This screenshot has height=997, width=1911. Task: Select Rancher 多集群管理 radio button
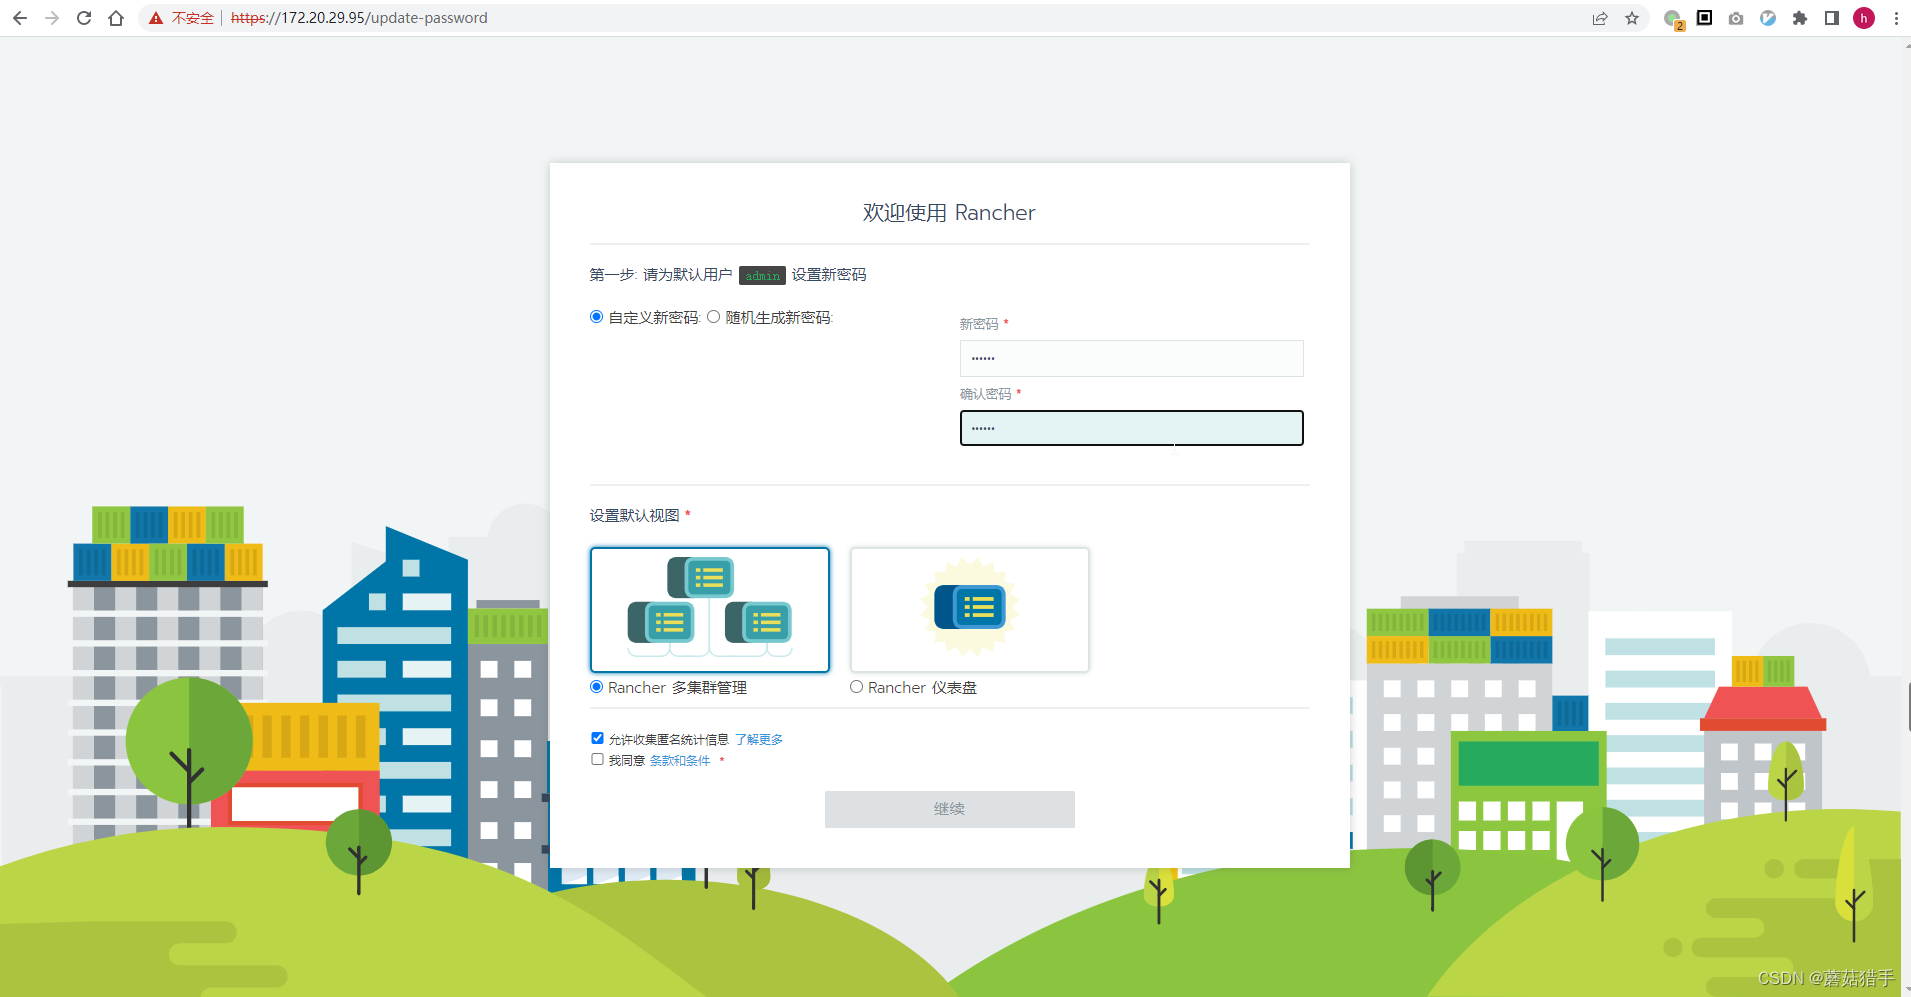[x=597, y=687]
